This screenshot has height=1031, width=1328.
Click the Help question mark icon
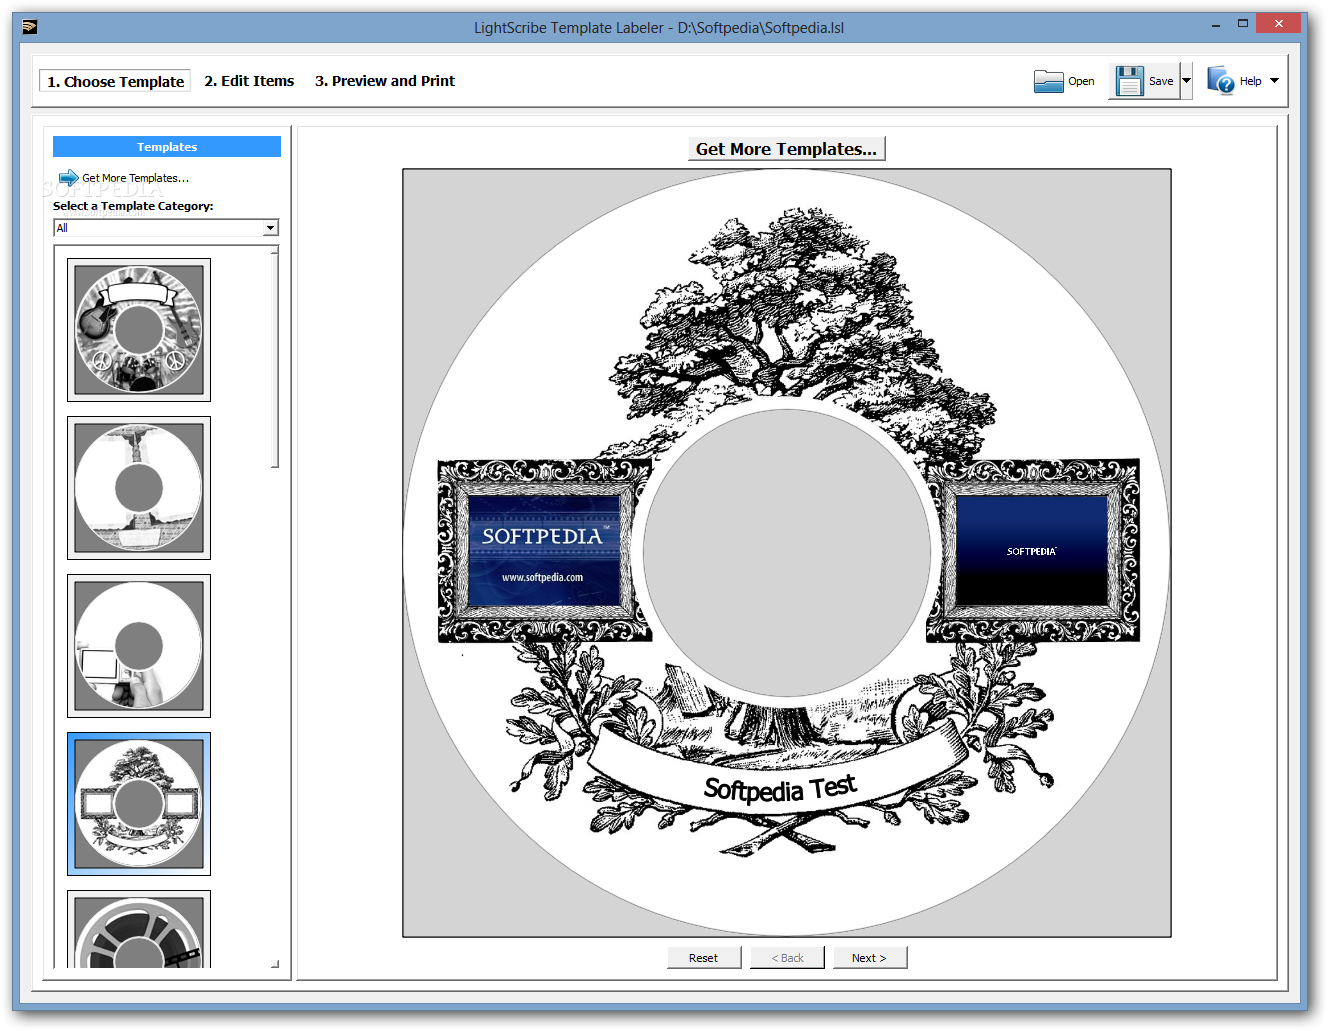1220,80
